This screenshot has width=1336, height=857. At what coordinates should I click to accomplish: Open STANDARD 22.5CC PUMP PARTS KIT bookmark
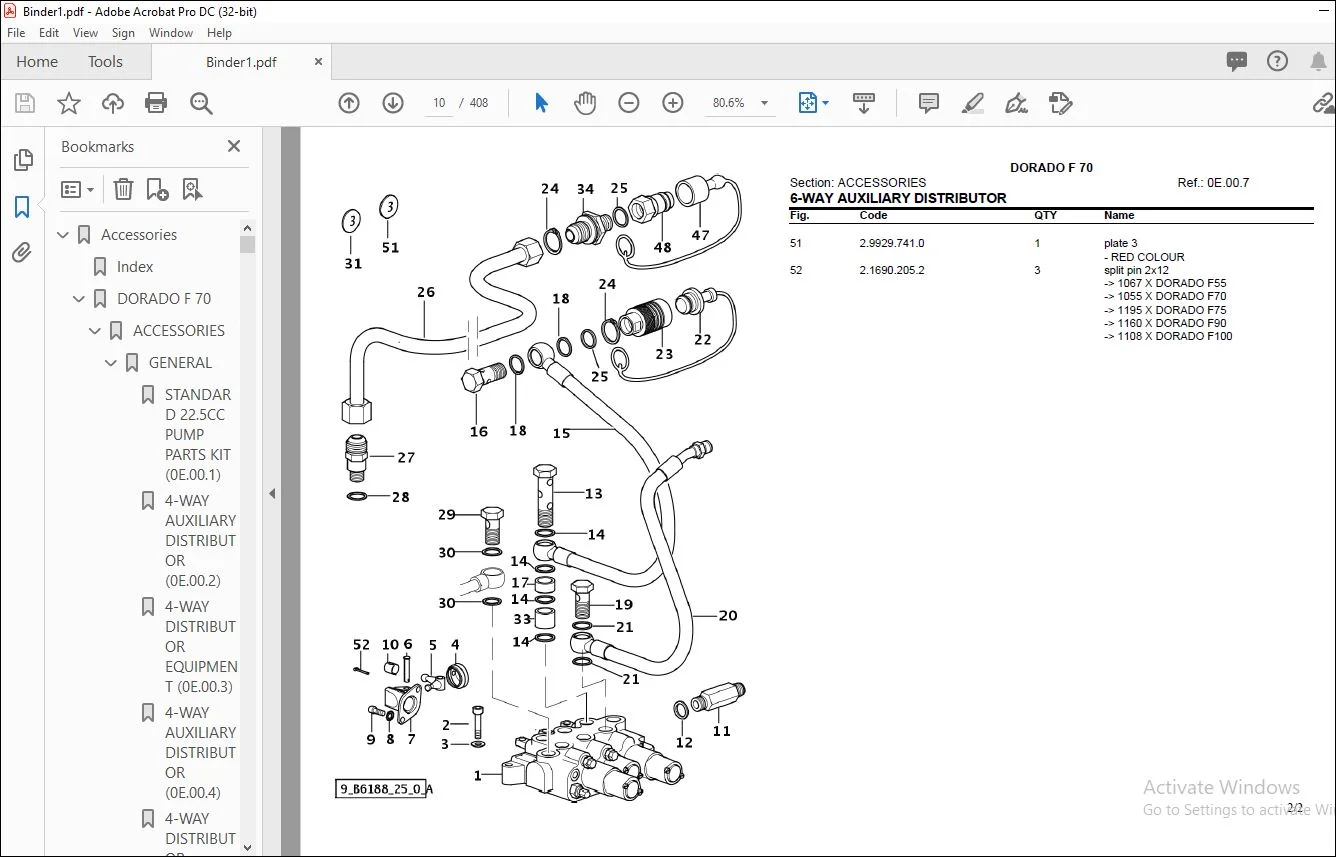click(198, 435)
